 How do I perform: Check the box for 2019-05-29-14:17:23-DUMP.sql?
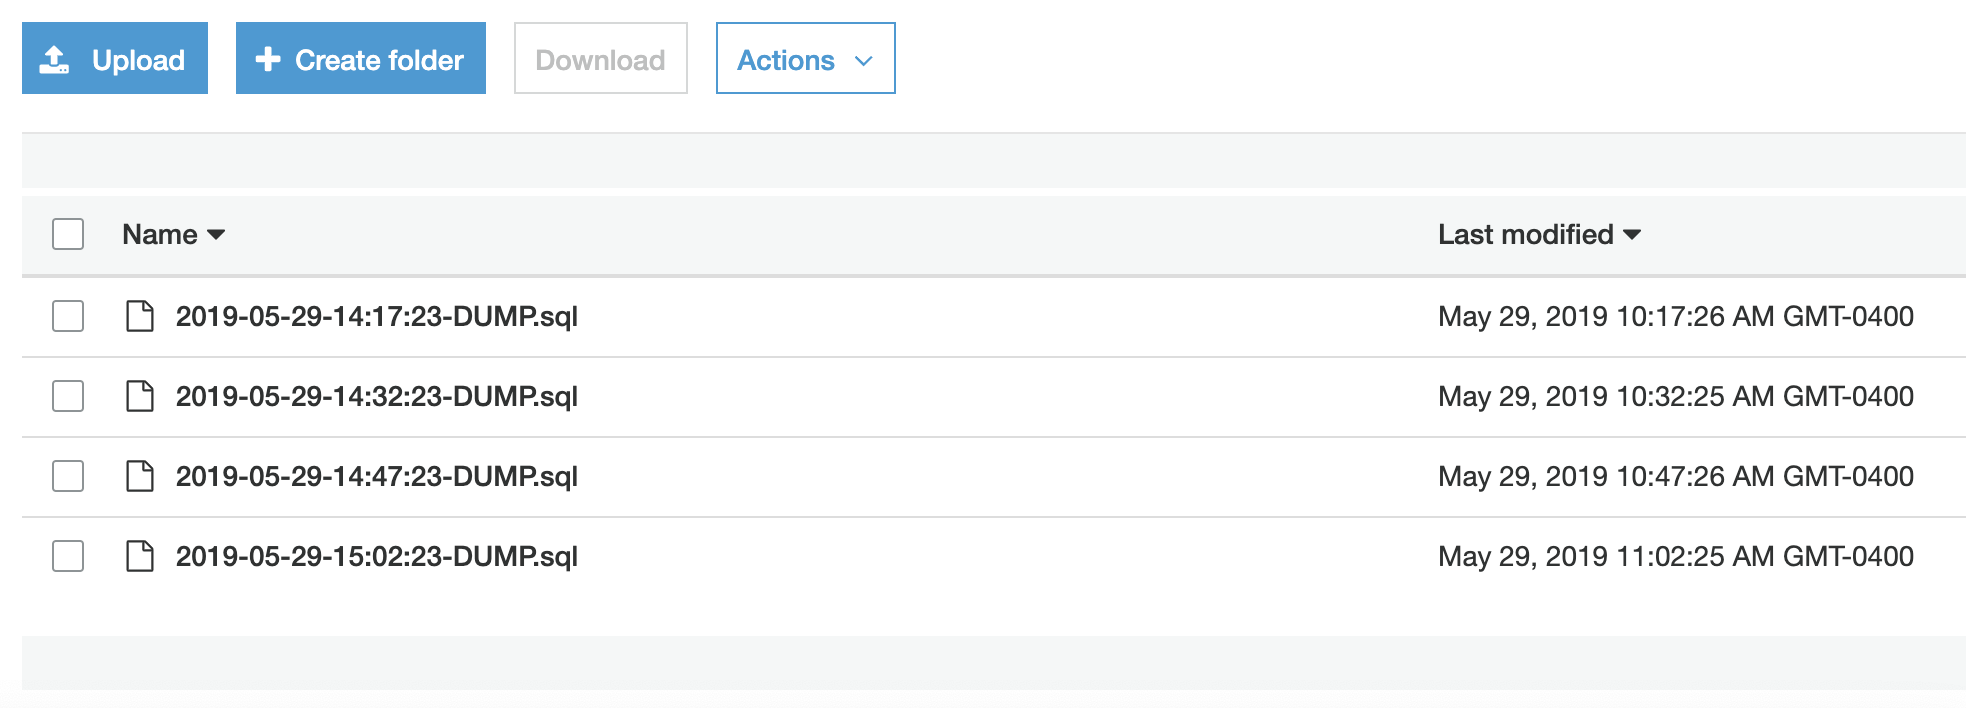point(68,316)
